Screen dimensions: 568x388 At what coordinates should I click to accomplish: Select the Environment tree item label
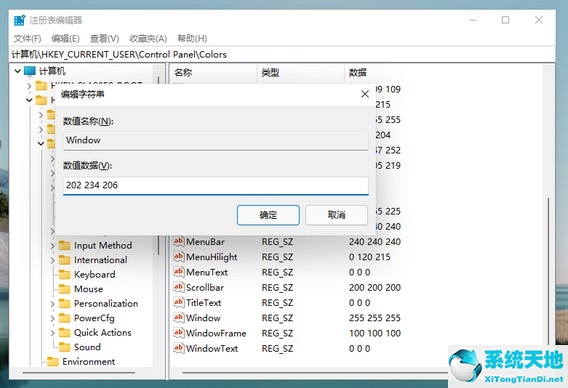[88, 362]
